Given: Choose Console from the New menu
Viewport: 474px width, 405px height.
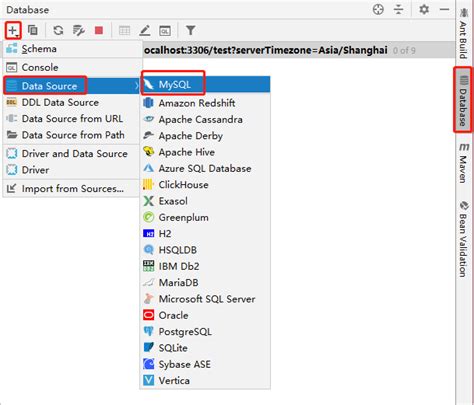Looking at the screenshot, I should coord(72,67).
